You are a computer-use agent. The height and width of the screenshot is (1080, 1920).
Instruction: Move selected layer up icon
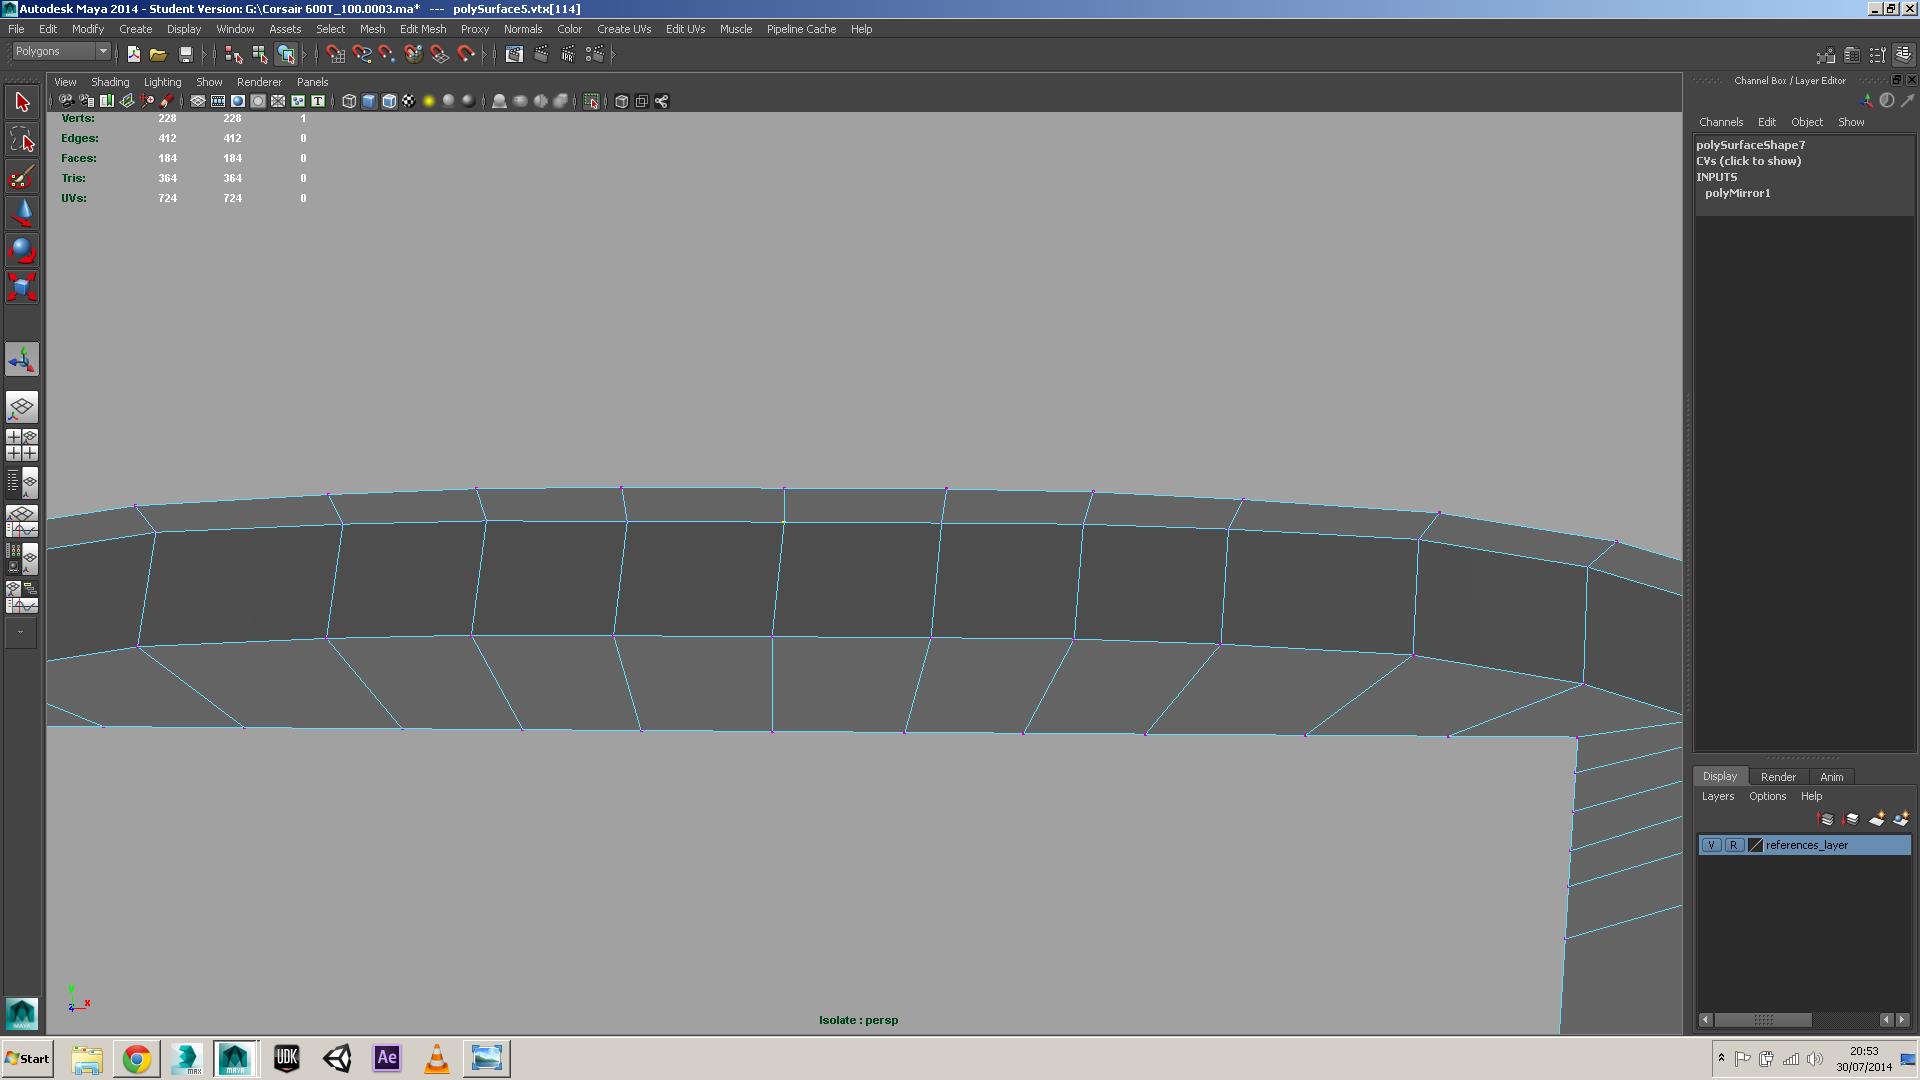[x=1825, y=820]
